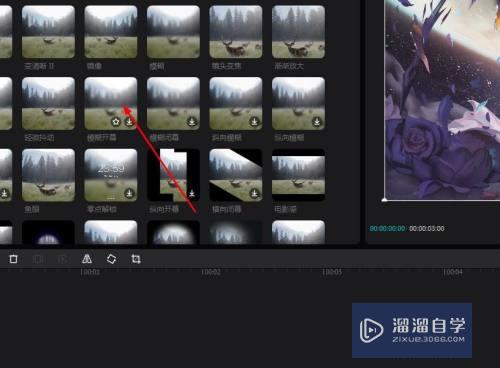Download the 斜向模糊 effect
The height and width of the screenshot is (368, 500).
tap(254, 122)
